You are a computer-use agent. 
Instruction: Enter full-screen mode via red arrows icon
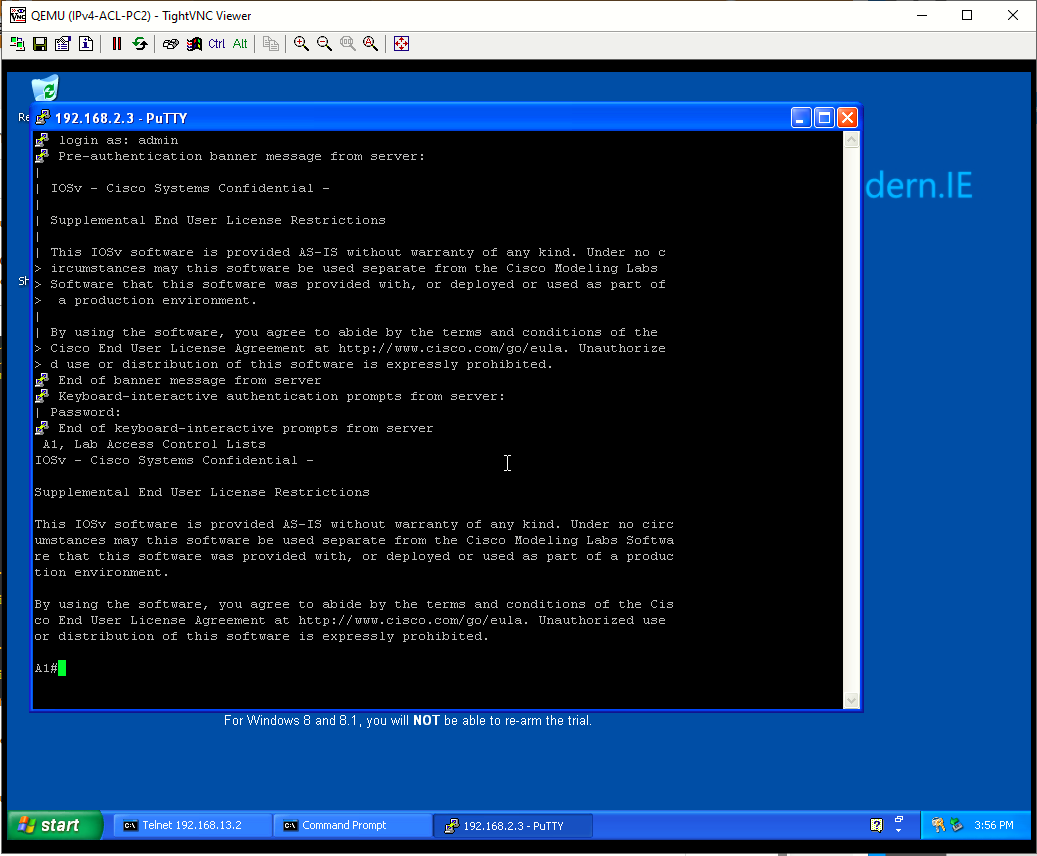(x=401, y=44)
